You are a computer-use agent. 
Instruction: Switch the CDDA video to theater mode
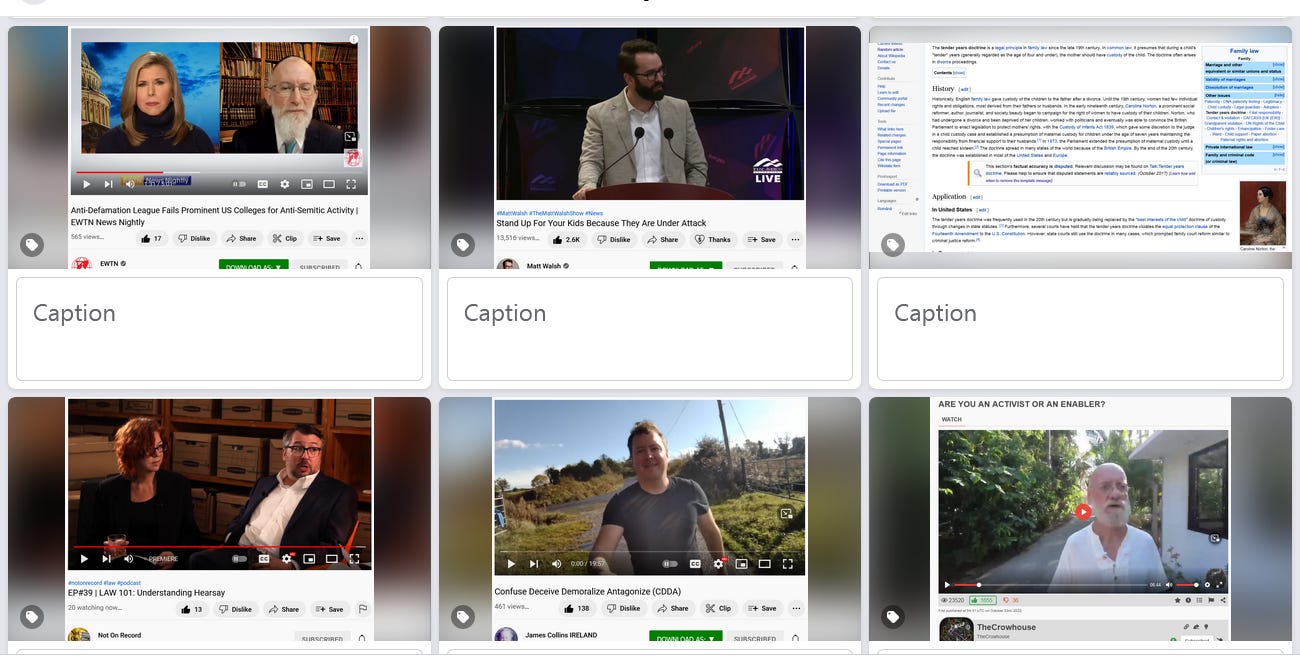pyautogui.click(x=765, y=563)
